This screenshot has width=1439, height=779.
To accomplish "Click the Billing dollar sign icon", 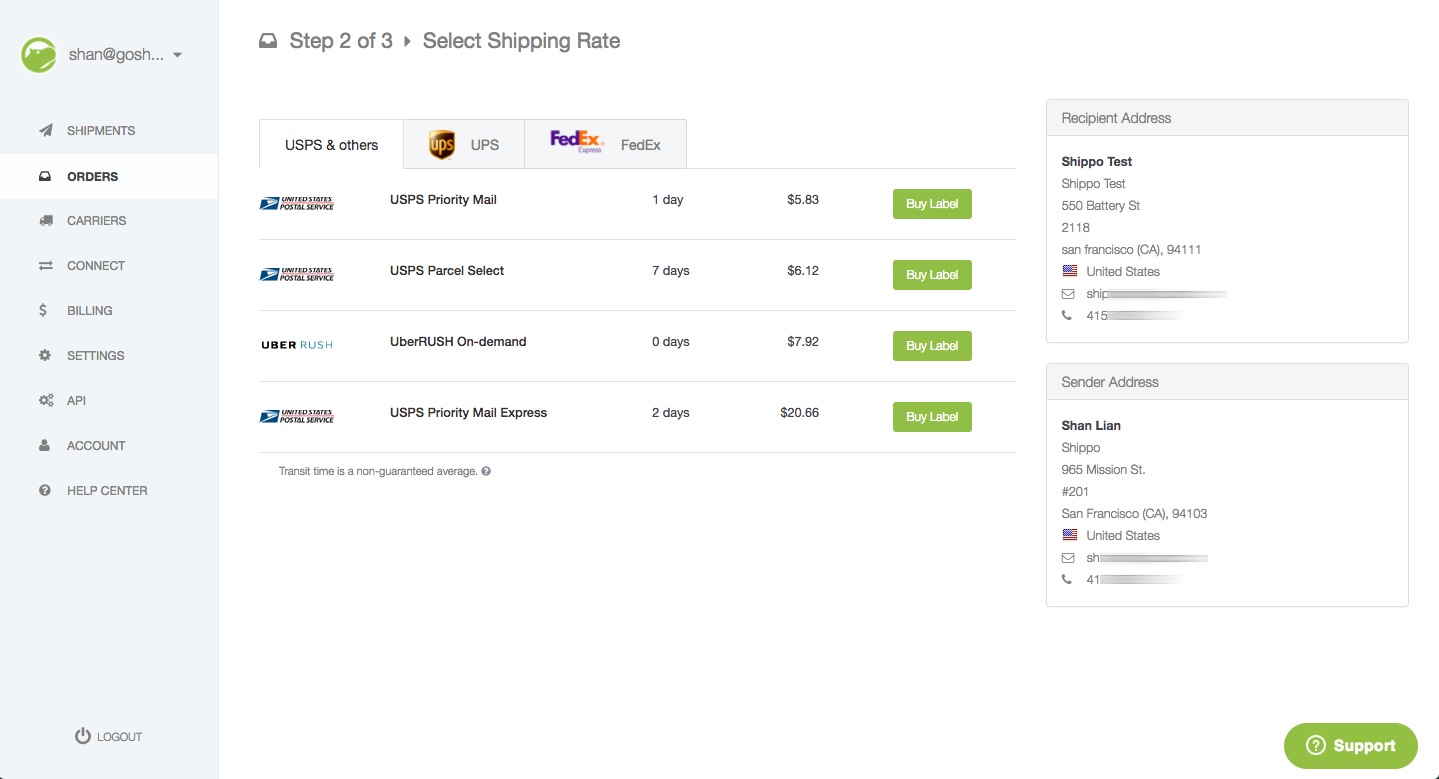I will tap(43, 311).
